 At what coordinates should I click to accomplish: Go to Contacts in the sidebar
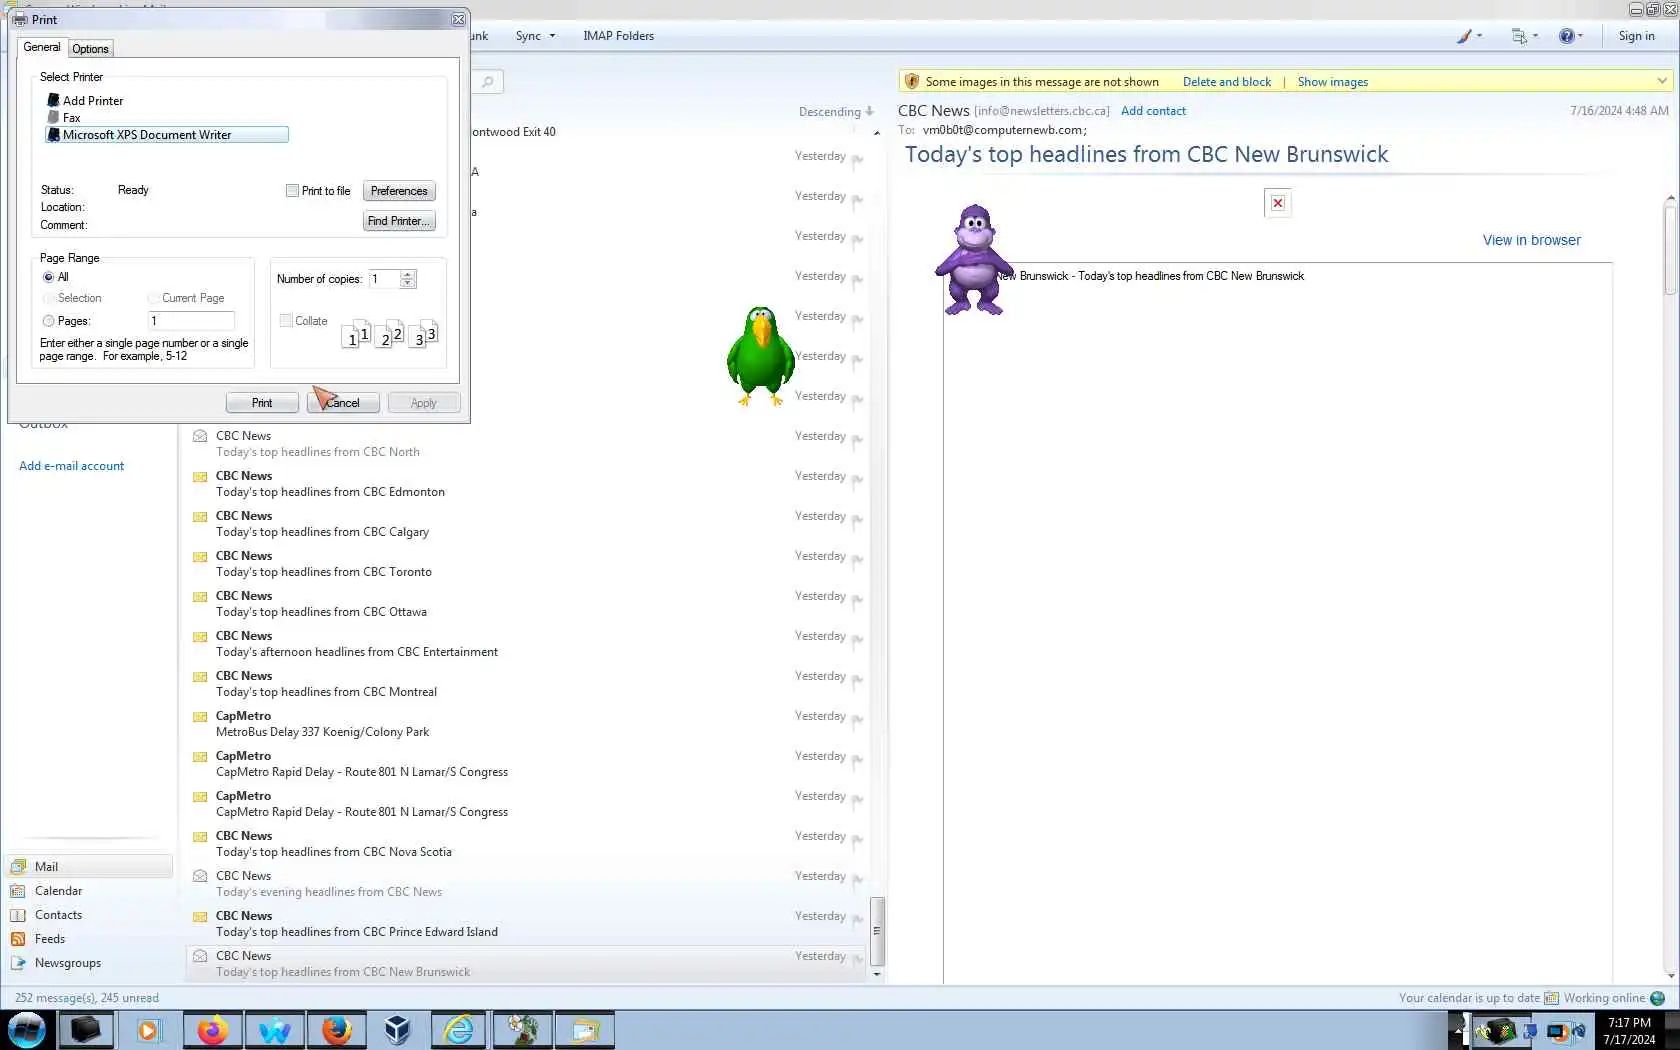click(x=58, y=915)
